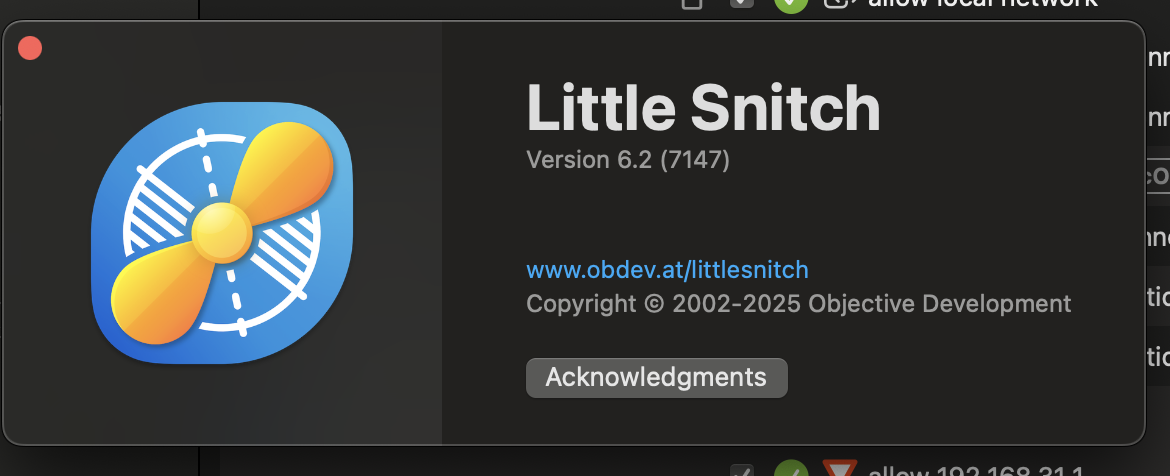
Task: Close the About Little Snitch window
Action: [x=30, y=48]
